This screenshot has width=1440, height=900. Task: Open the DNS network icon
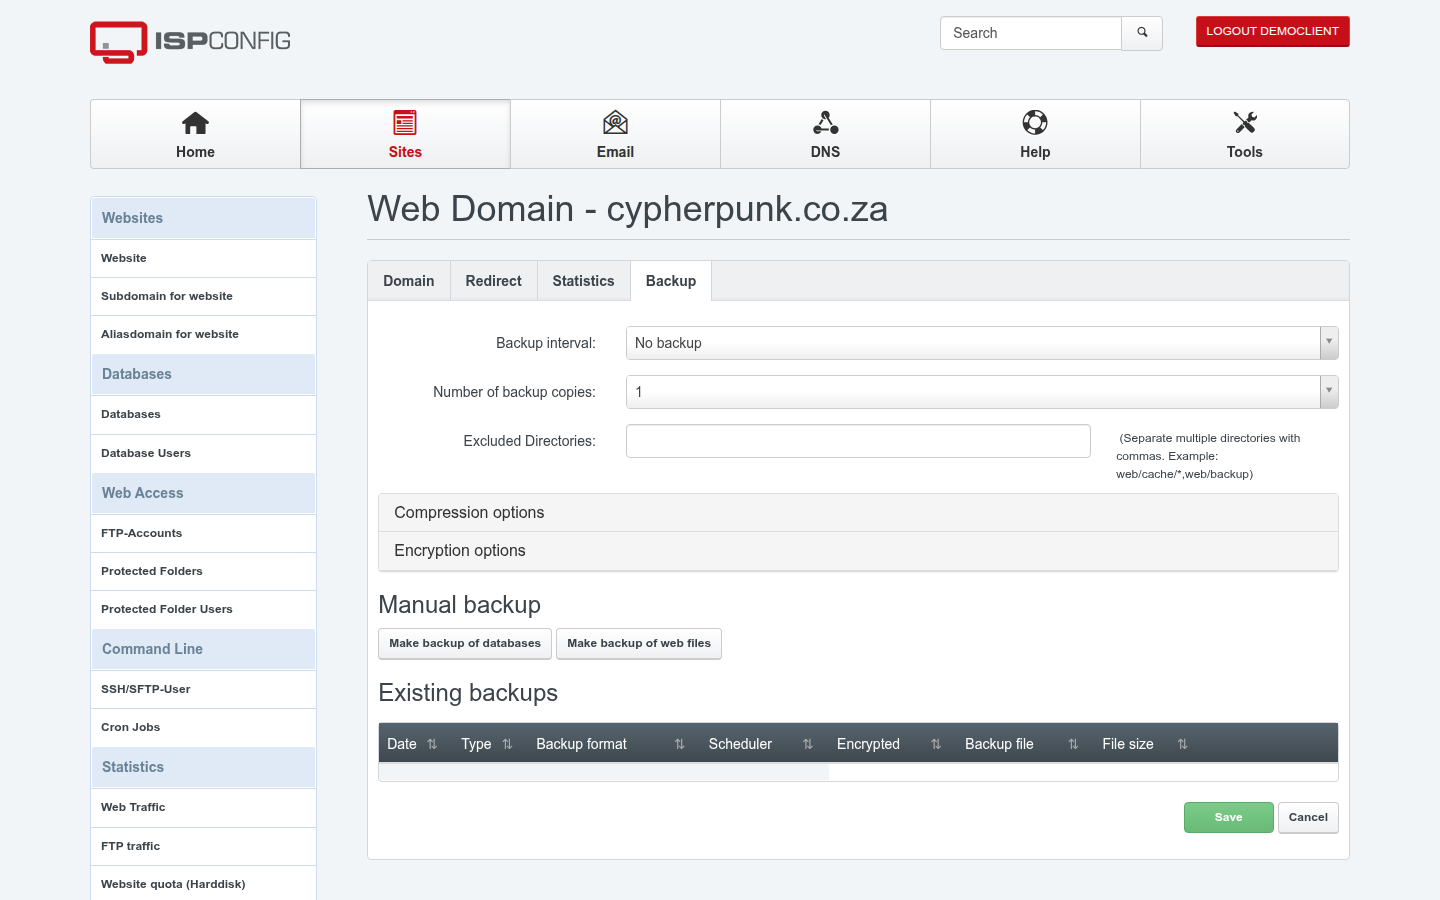click(825, 123)
